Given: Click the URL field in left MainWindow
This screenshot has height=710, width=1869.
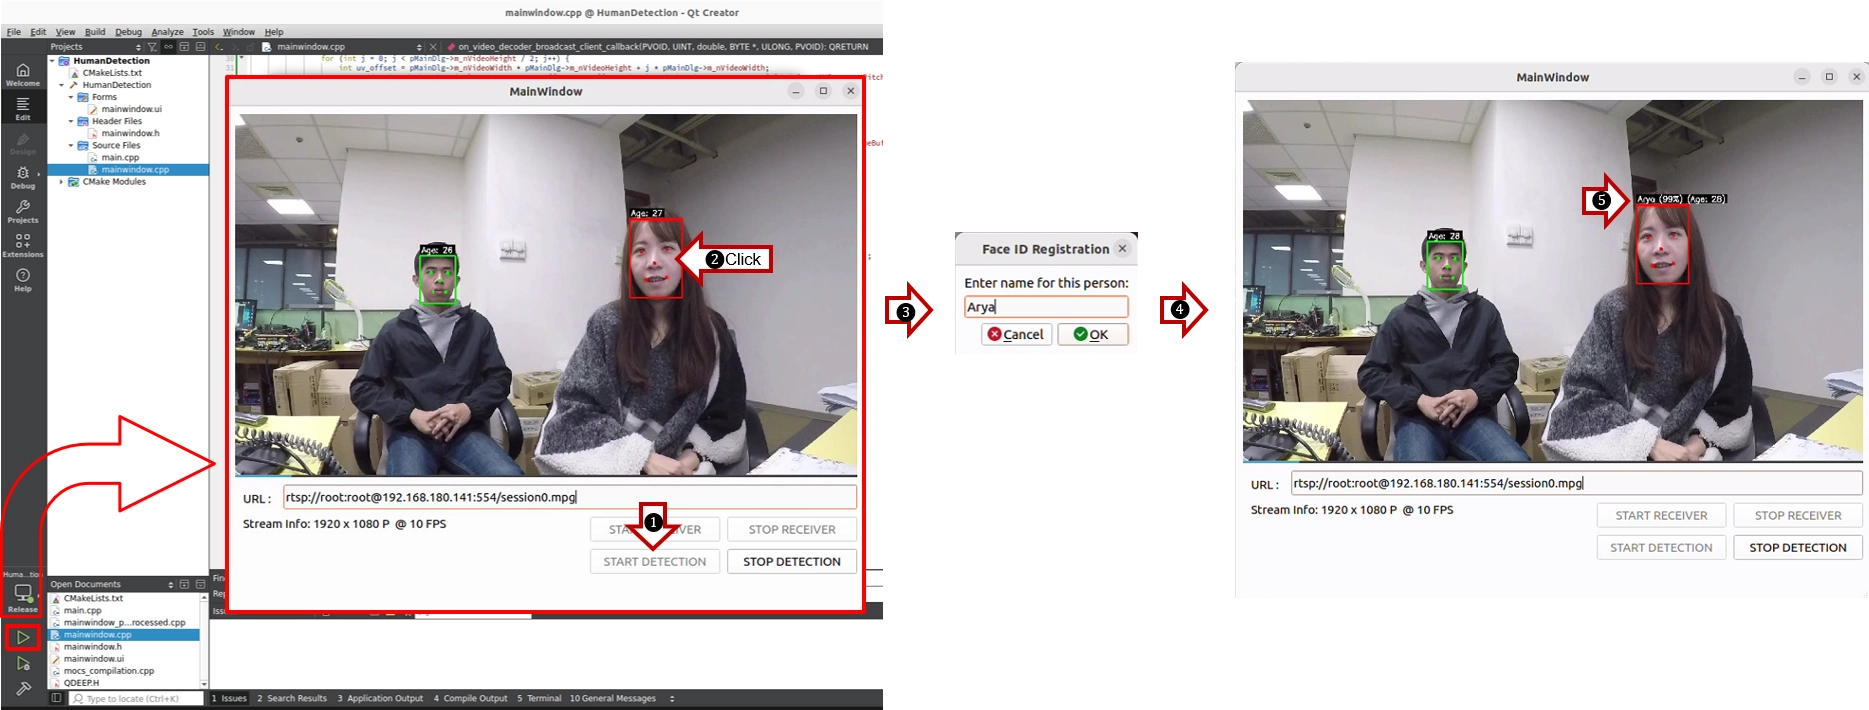Looking at the screenshot, I should (x=570, y=497).
